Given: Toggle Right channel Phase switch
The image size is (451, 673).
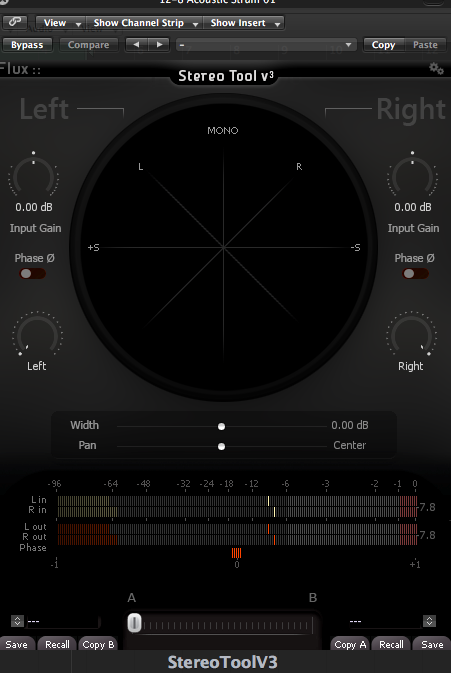Looking at the screenshot, I should [x=415, y=273].
